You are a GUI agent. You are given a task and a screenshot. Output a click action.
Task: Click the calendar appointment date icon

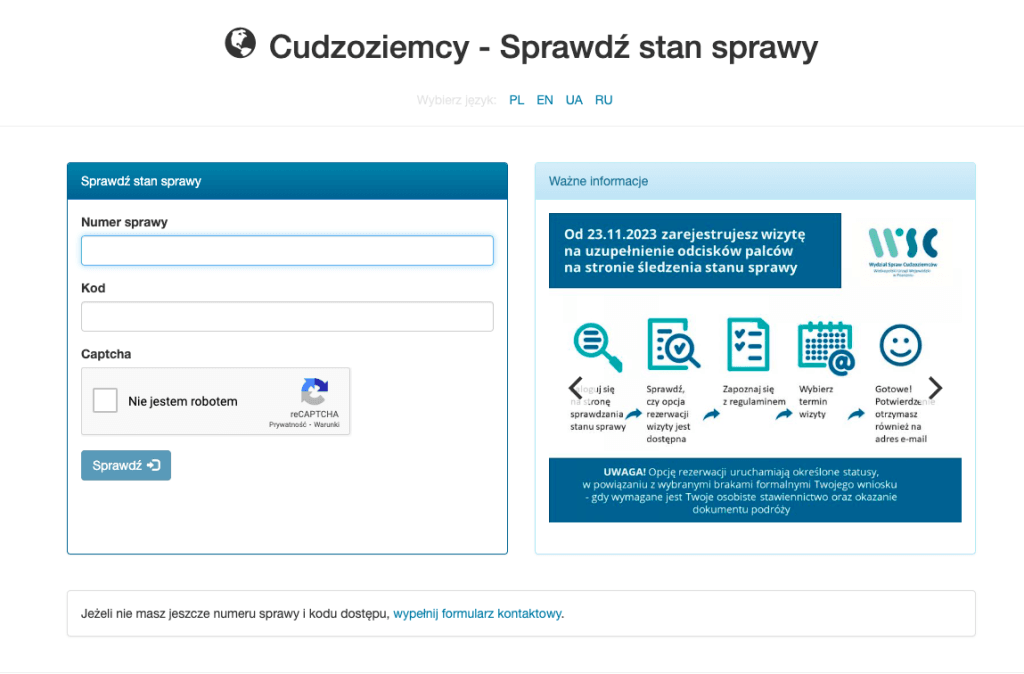(x=825, y=347)
